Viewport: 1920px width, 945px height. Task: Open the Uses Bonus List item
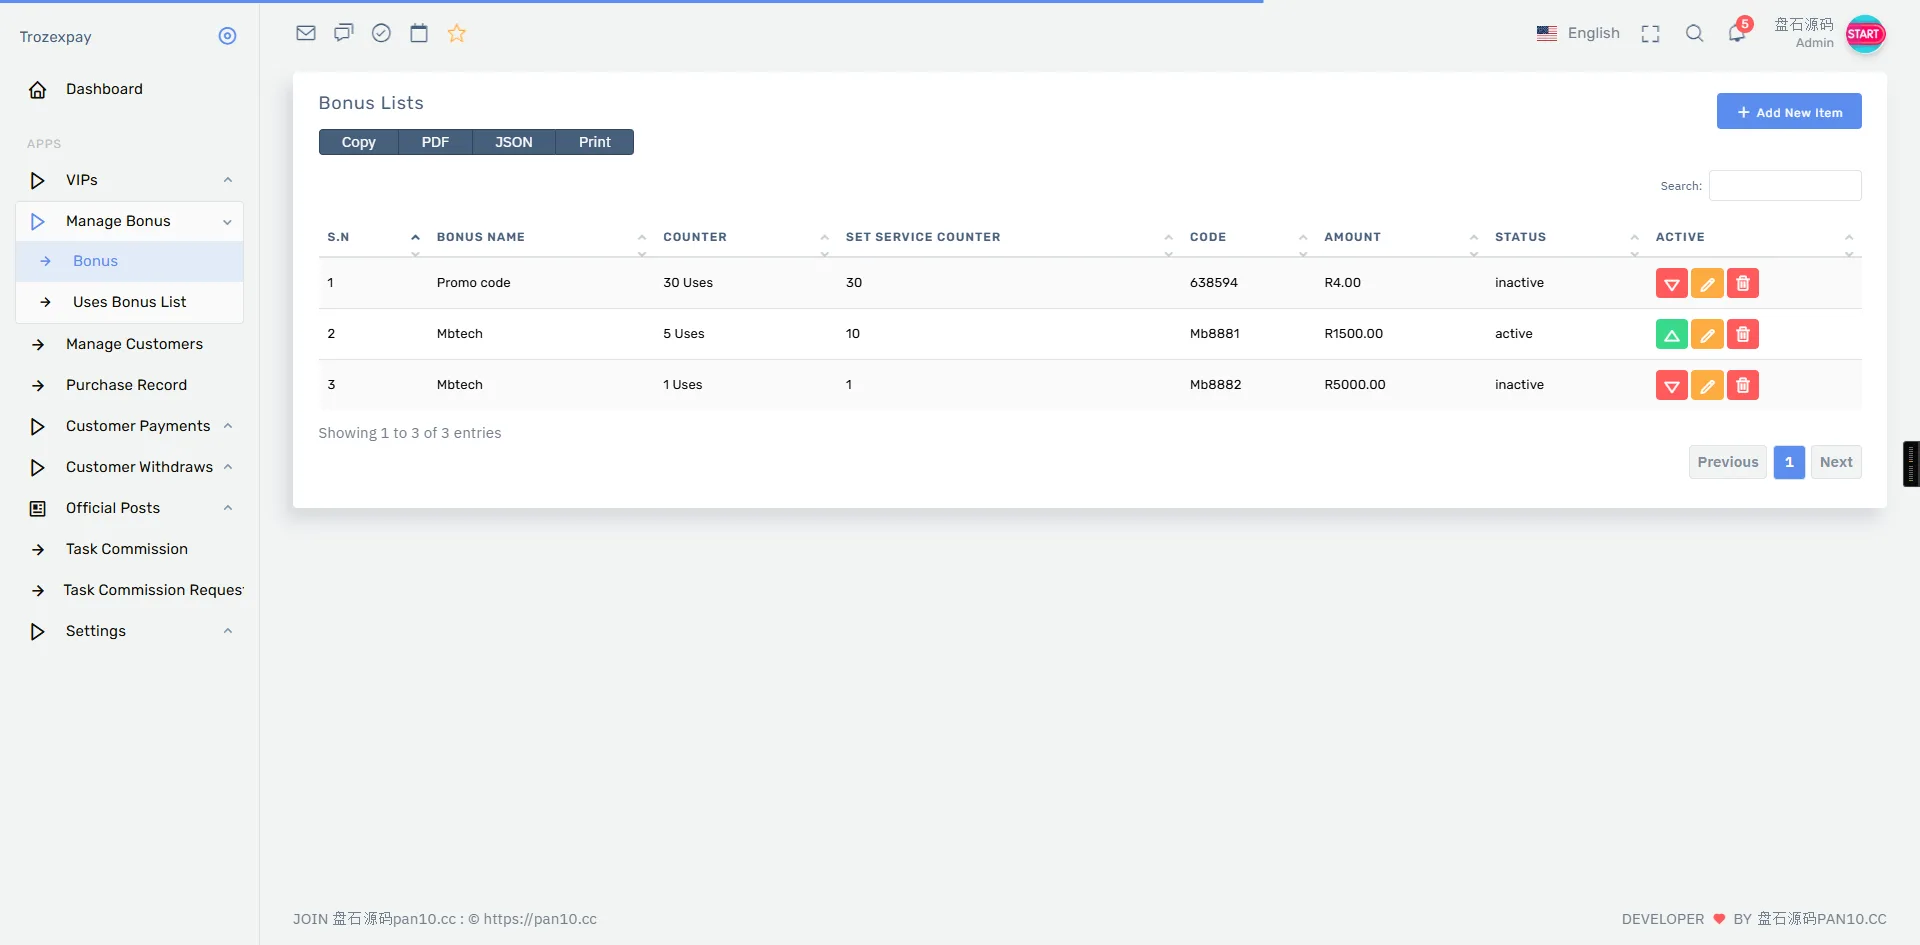click(130, 303)
